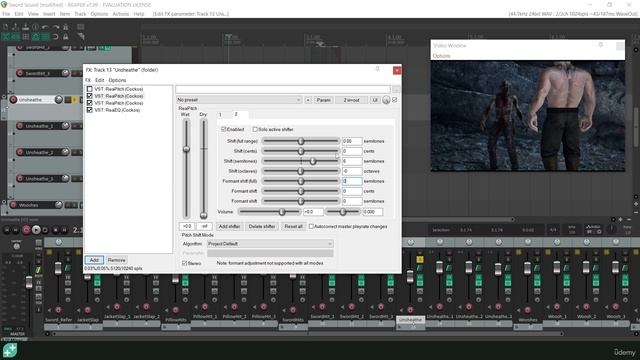This screenshot has width=640, height=360.
Task: Click the Undo toolbar icon
Action: [x=45, y=27]
